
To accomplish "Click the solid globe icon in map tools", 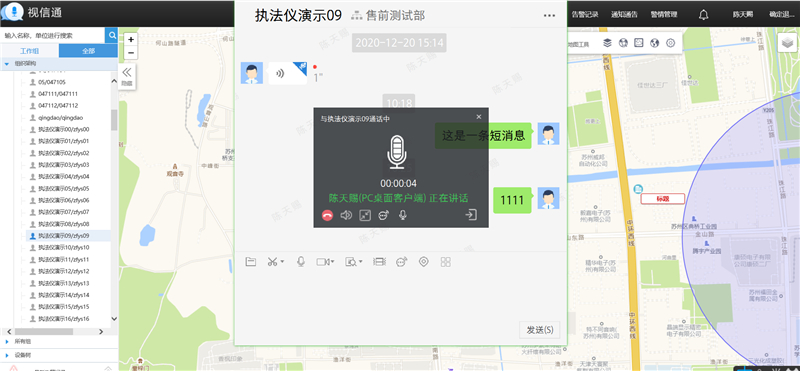I will point(655,43).
